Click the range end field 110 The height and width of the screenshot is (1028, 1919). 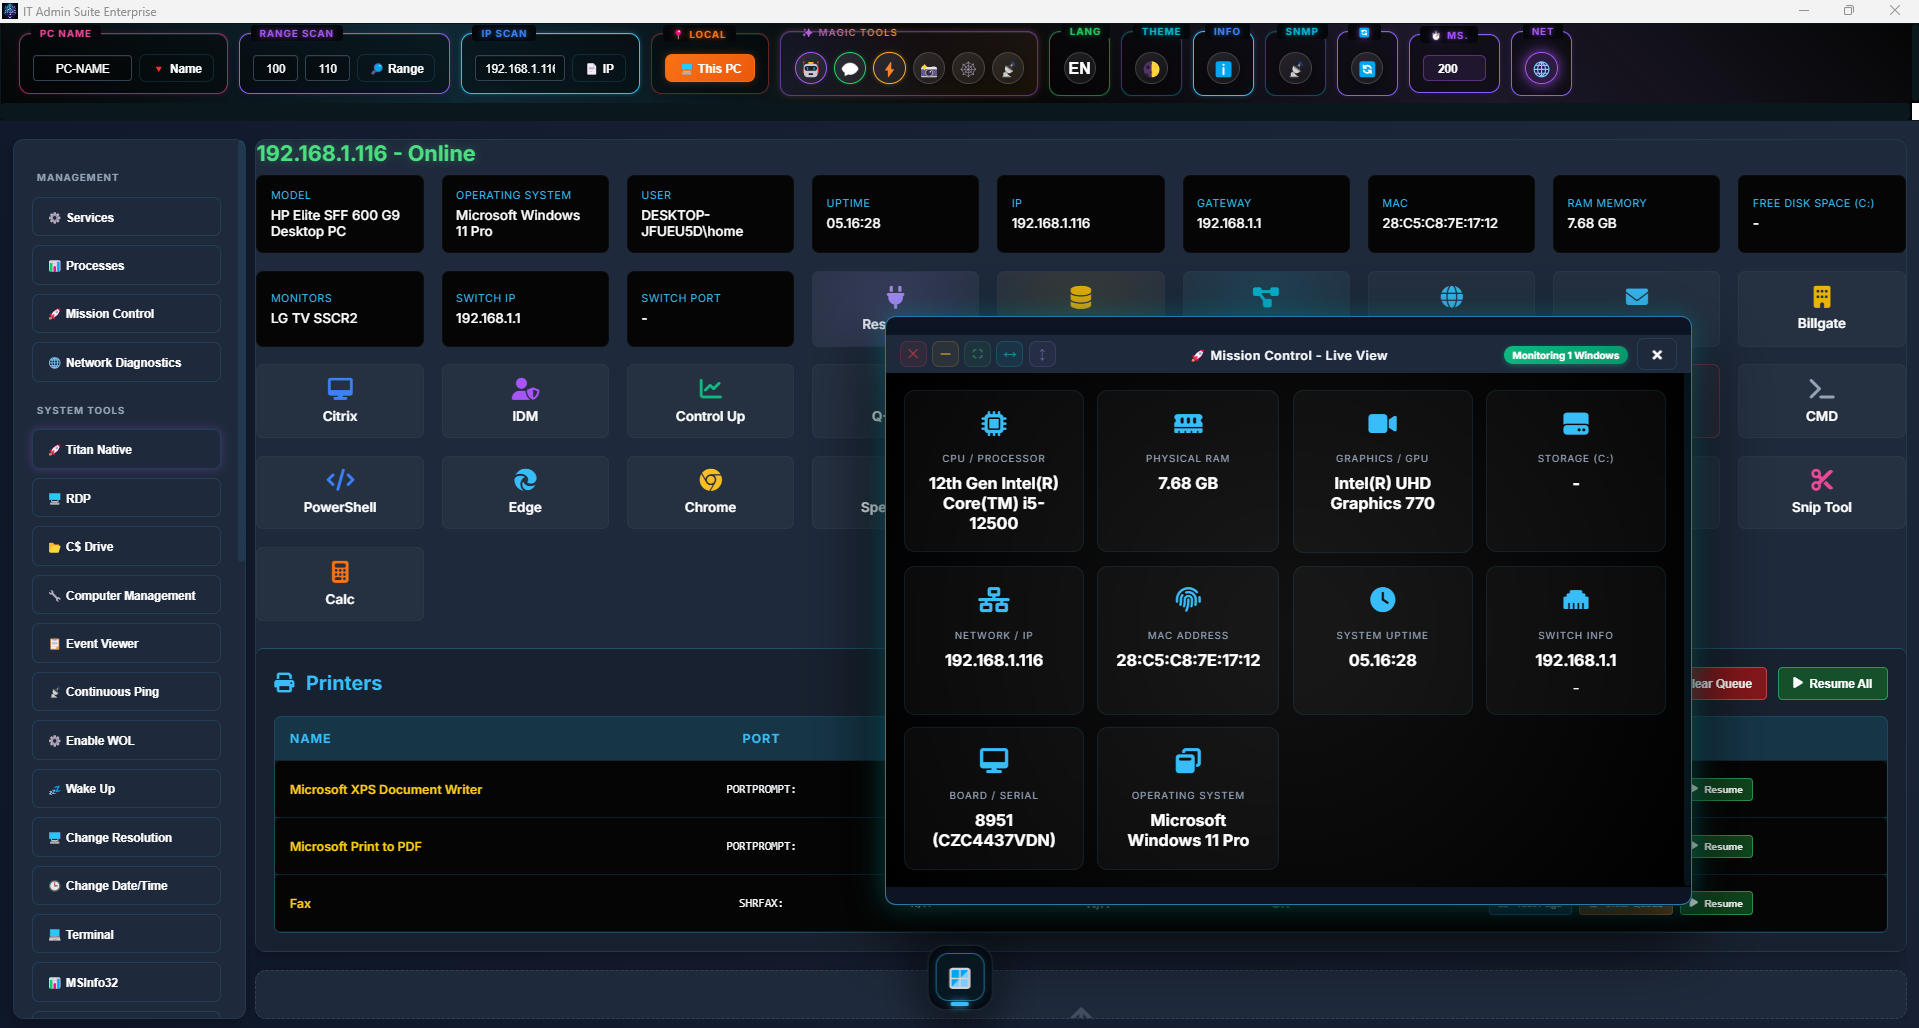328,69
